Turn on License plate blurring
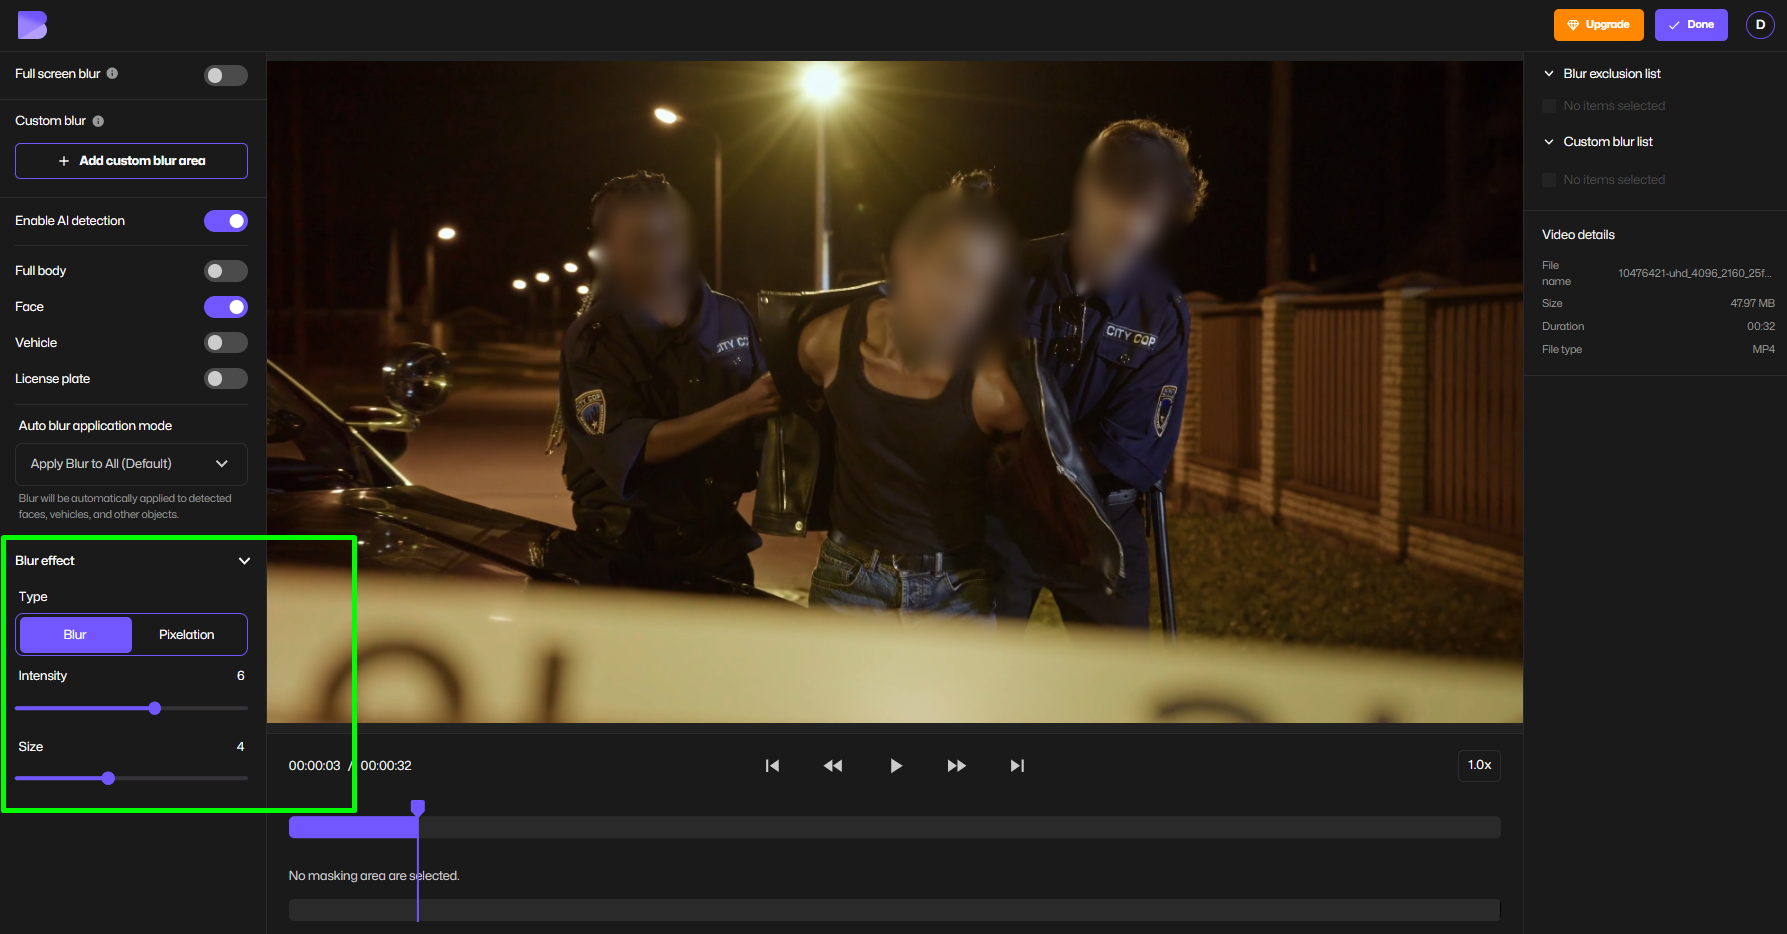1787x934 pixels. coord(226,378)
